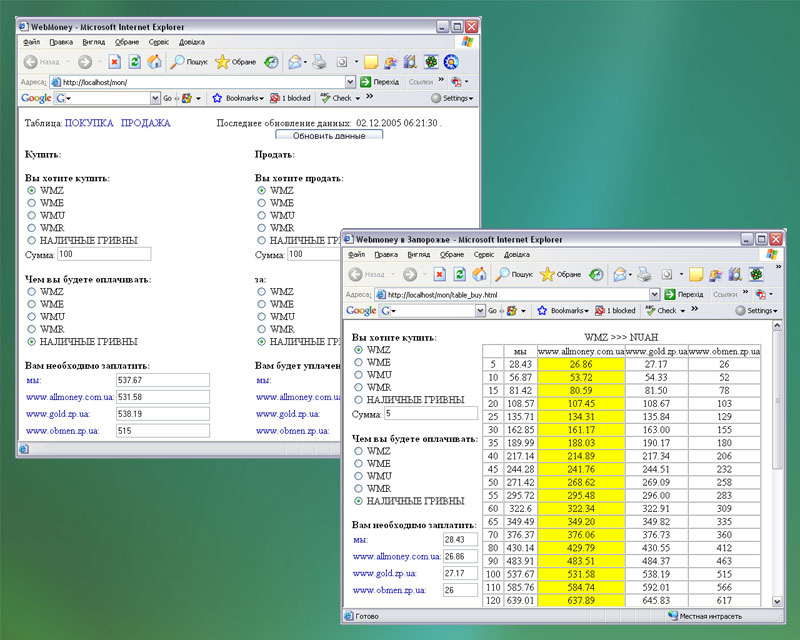Expand Bookmarks dropdown in Запорожье window
Image resolution: width=800 pixels, height=640 pixels.
[586, 311]
